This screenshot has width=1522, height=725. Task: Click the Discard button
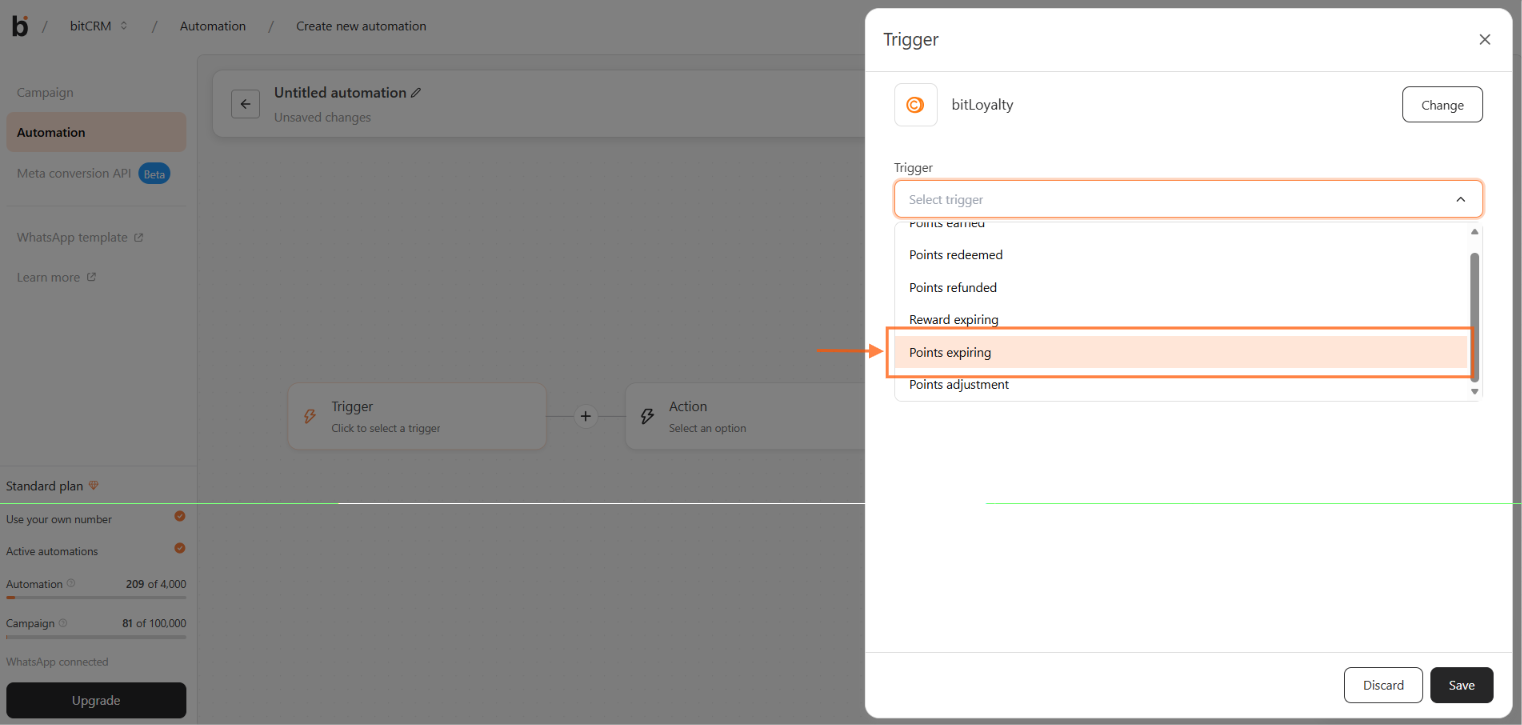[1383, 685]
